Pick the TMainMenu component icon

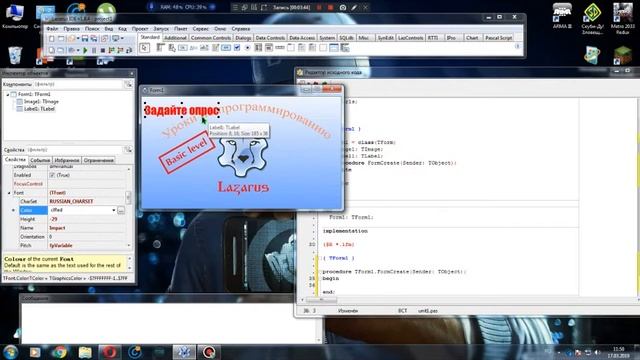160,48
